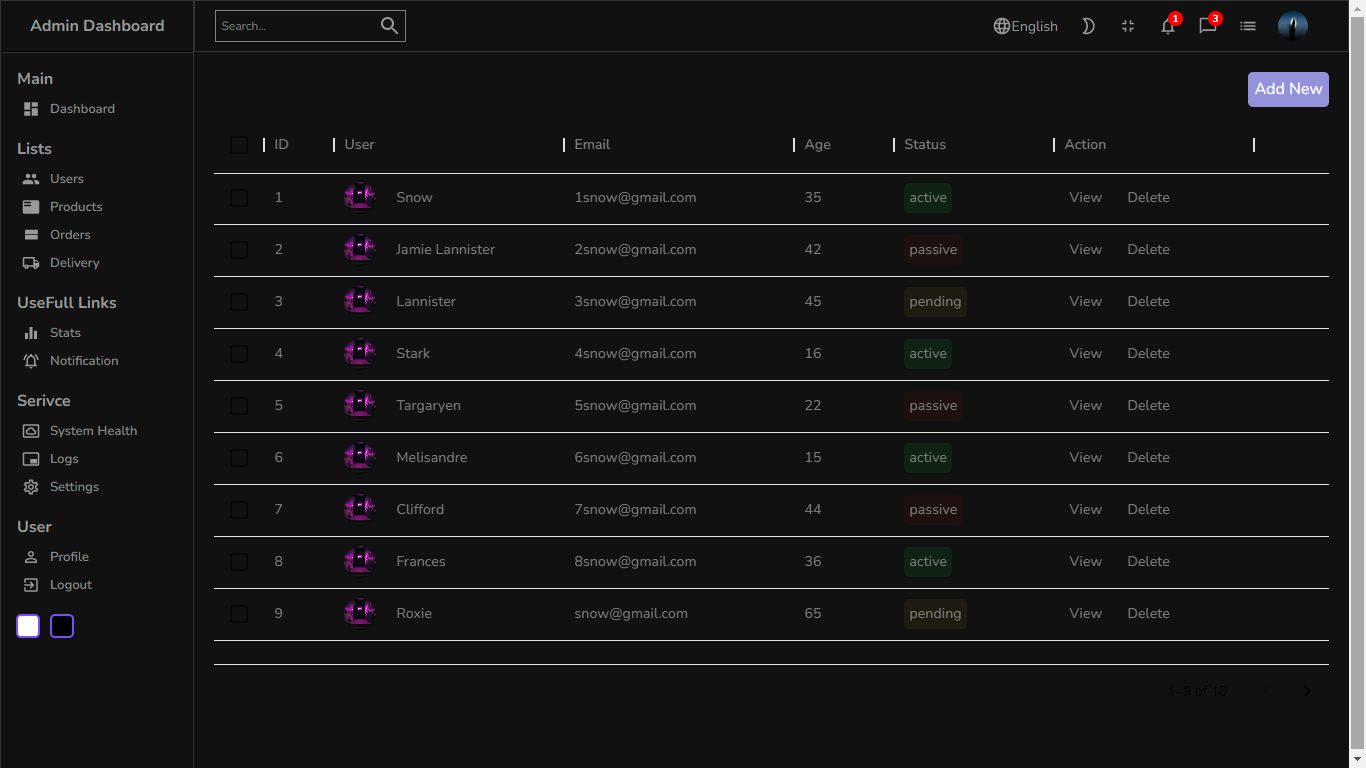Open notifications via the bell icon
The height and width of the screenshot is (768, 1366).
coord(1168,28)
